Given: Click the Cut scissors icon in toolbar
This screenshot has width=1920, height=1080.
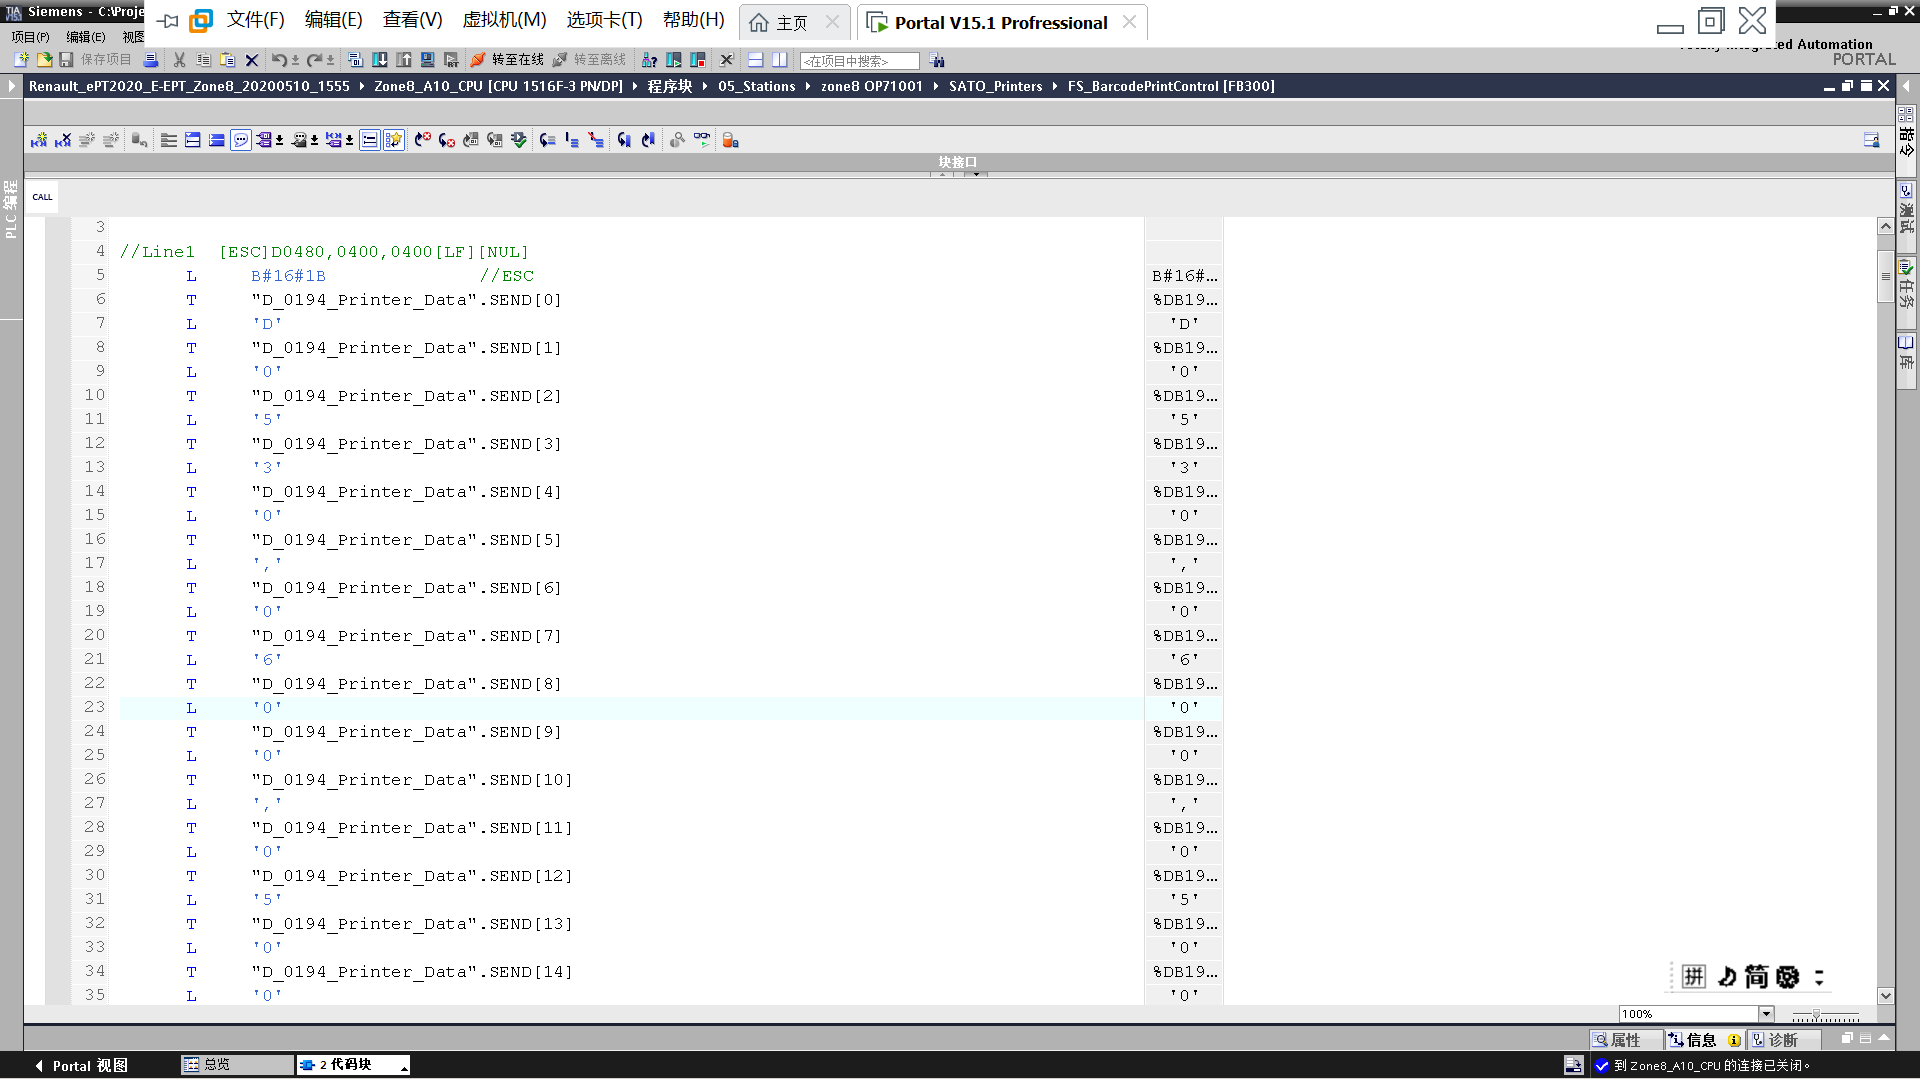Looking at the screenshot, I should 180,60.
